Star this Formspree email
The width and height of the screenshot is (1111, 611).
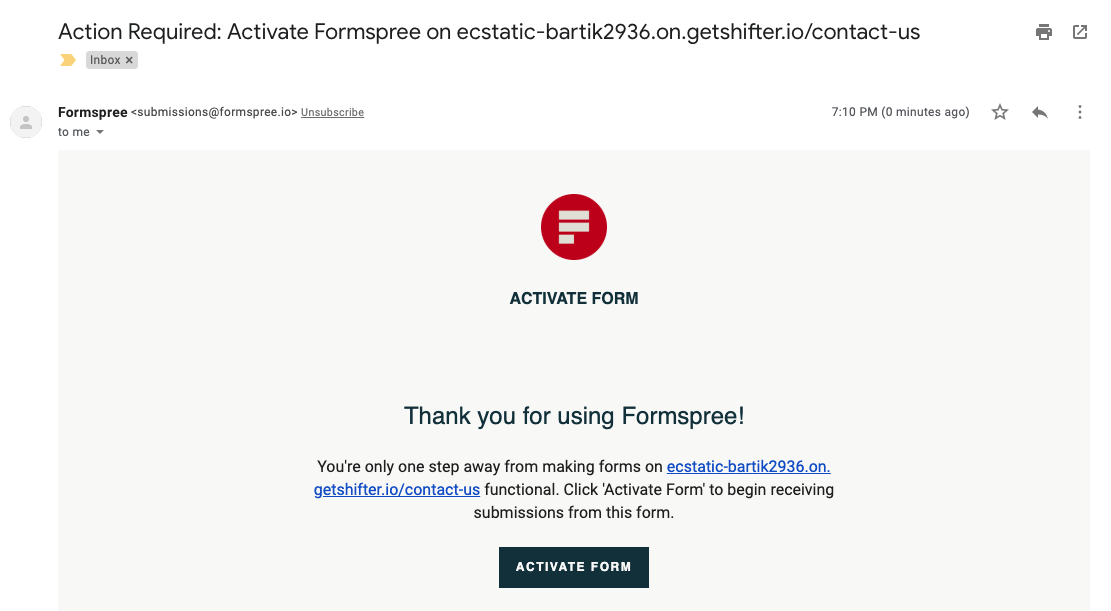click(x=1000, y=112)
